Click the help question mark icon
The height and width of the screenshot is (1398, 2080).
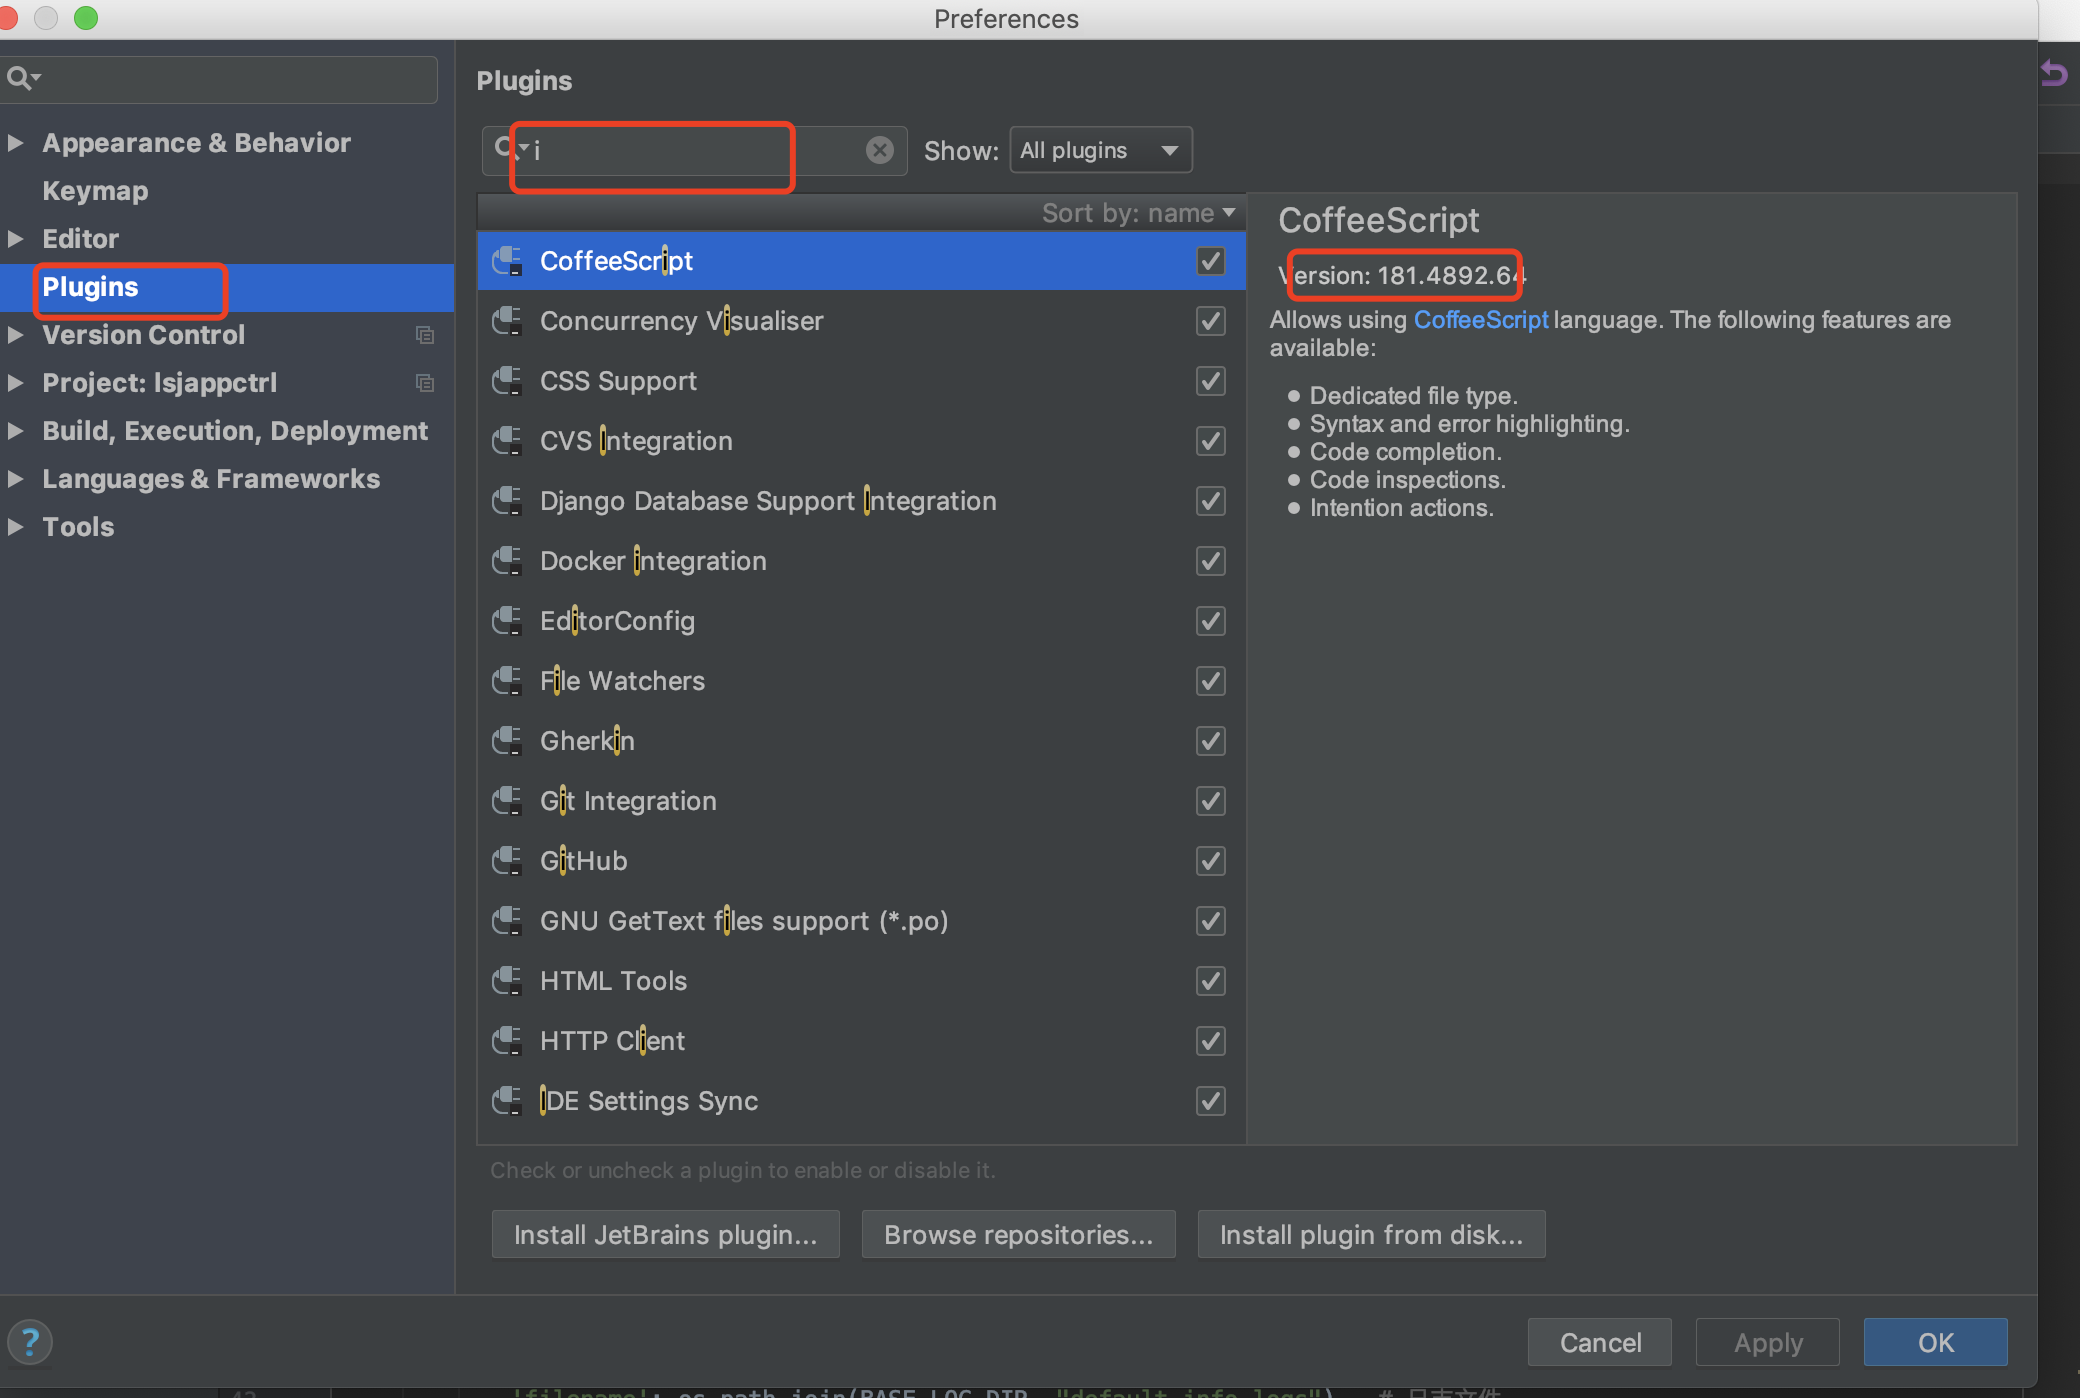pos(30,1342)
